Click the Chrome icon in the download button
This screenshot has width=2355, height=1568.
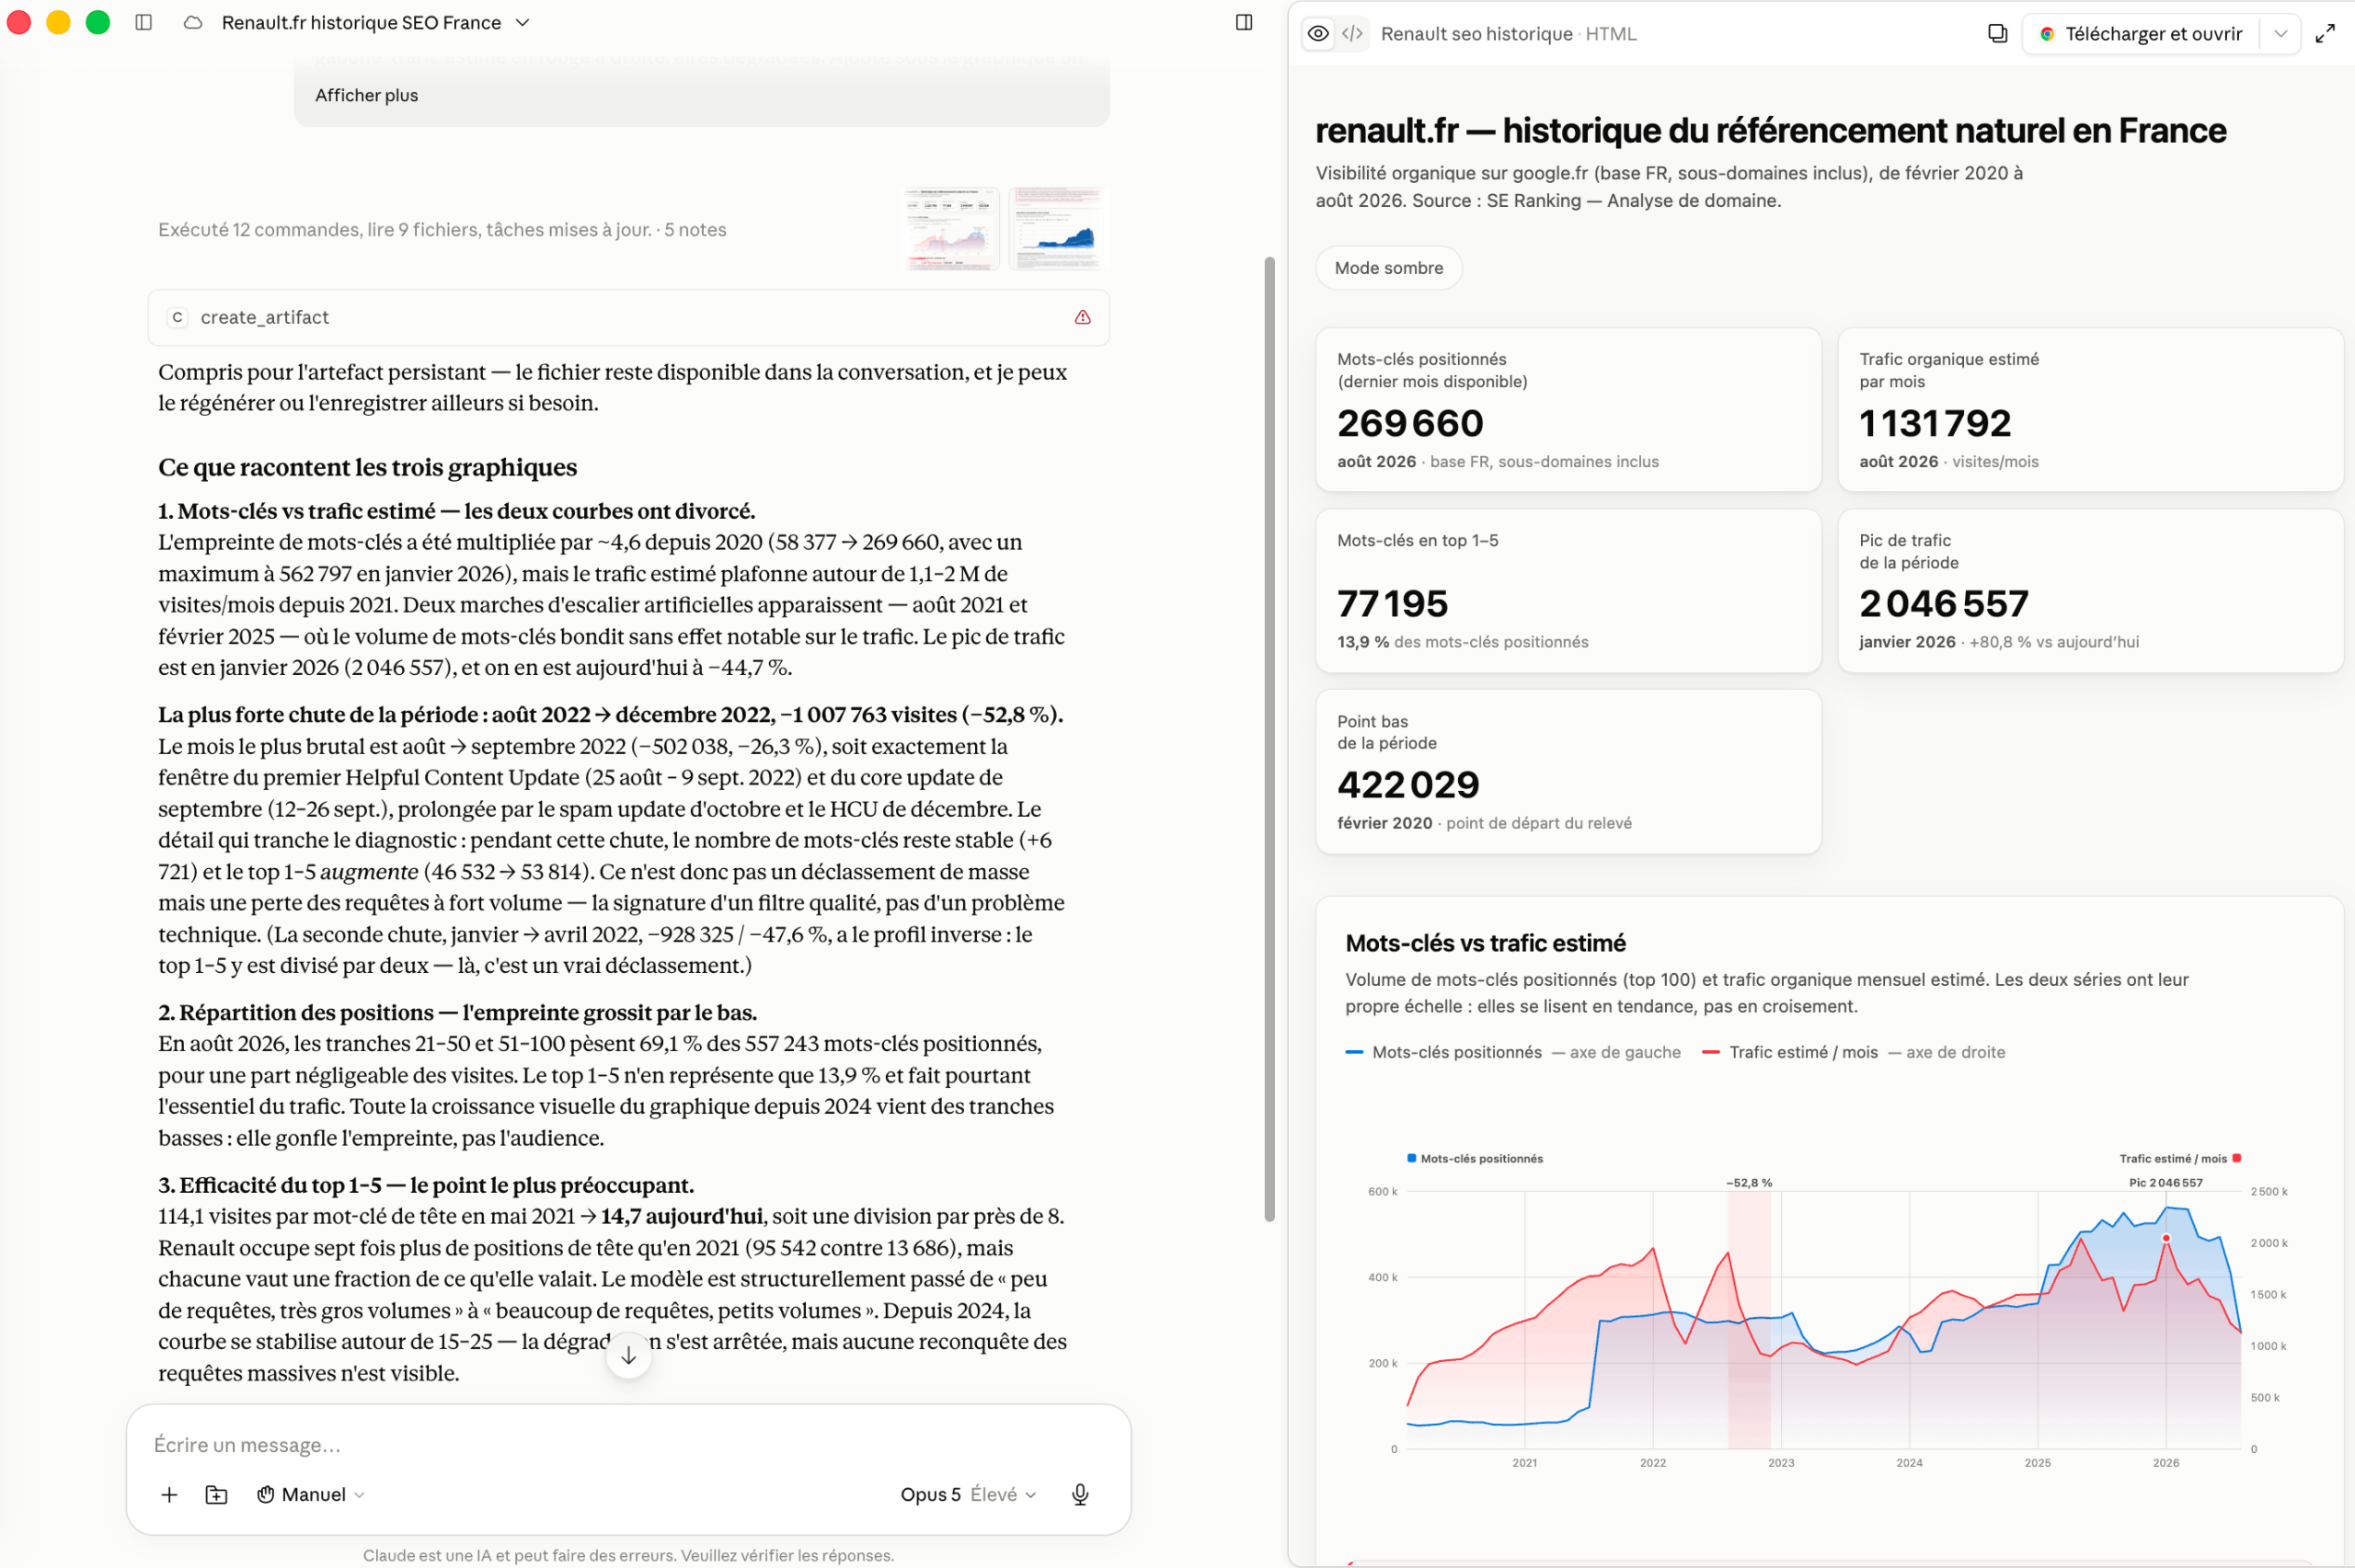pos(2047,34)
